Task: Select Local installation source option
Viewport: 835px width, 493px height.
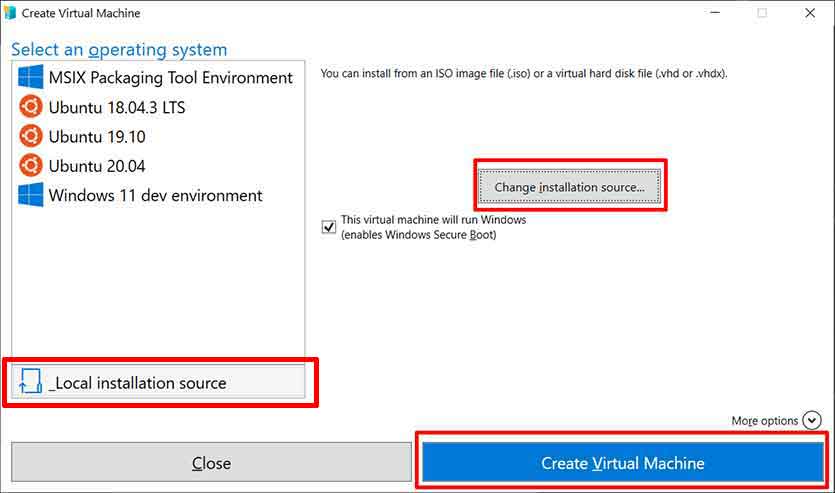Action: 158,382
